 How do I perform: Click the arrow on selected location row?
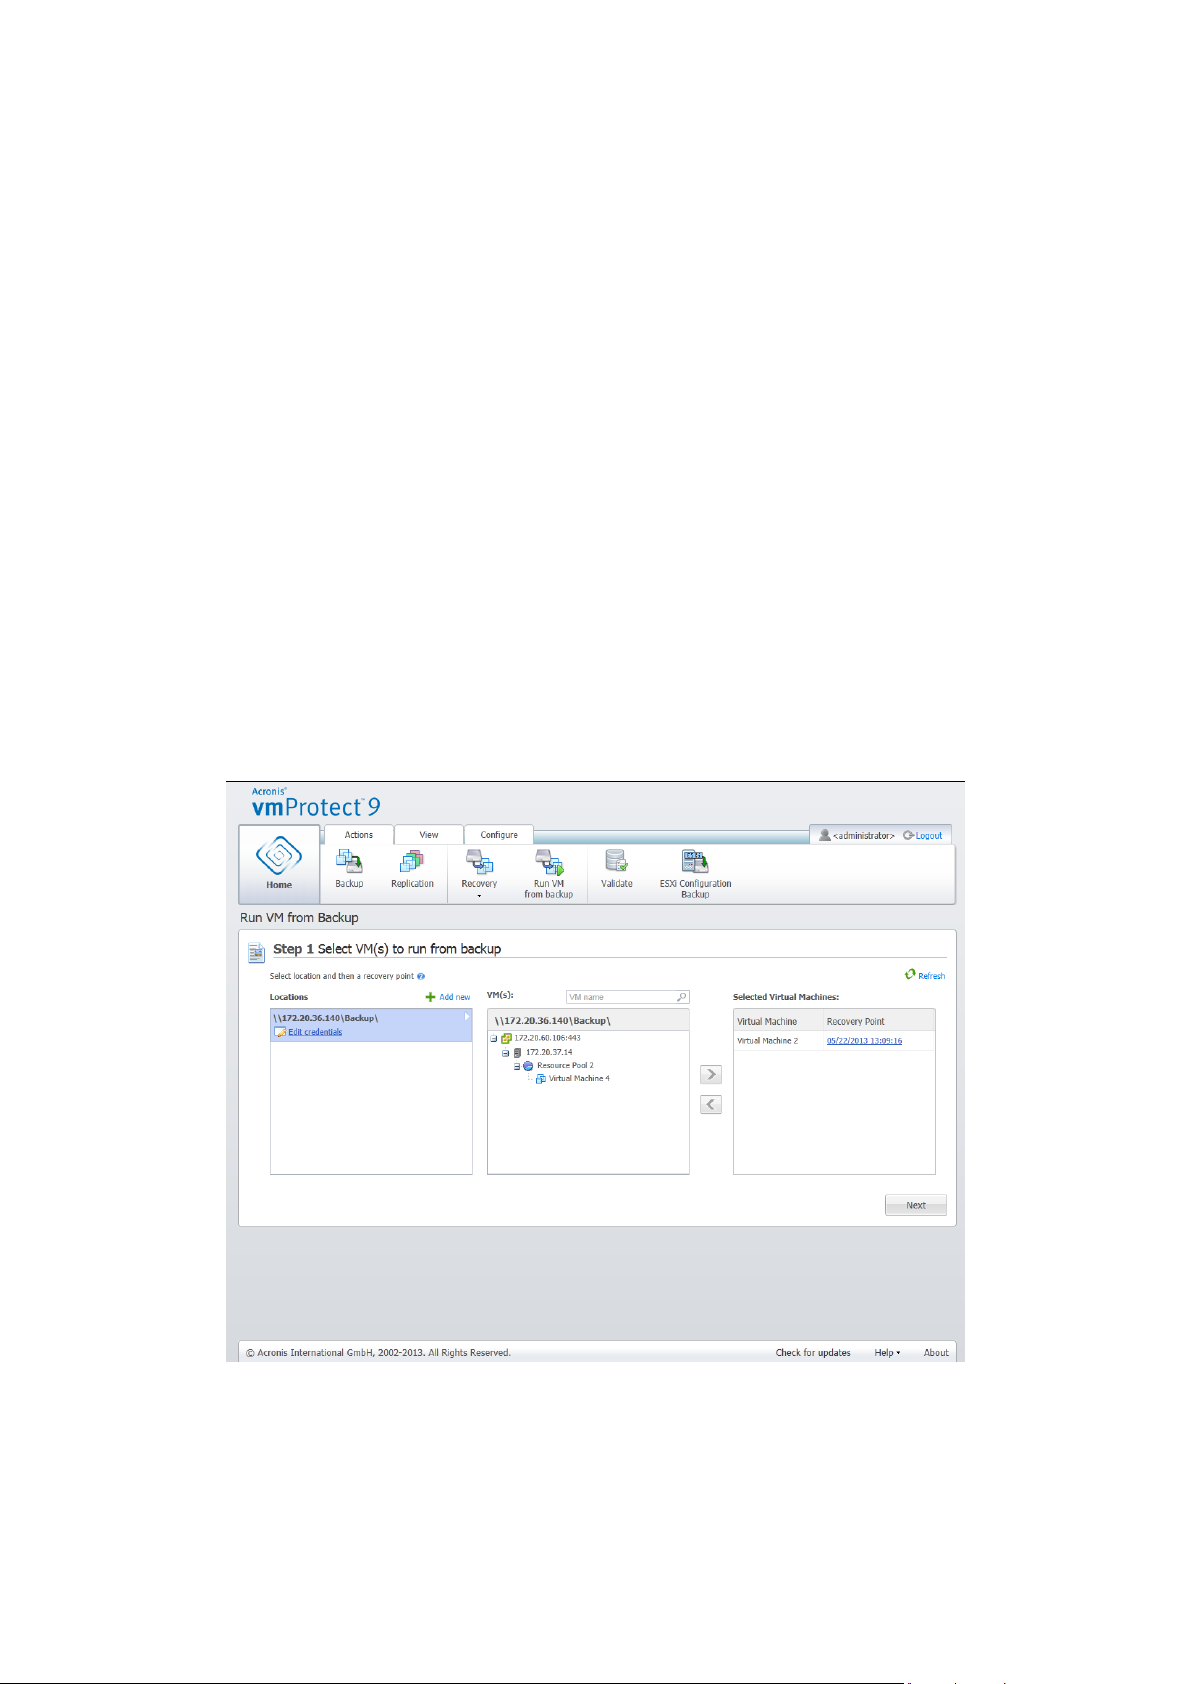click(x=466, y=1017)
